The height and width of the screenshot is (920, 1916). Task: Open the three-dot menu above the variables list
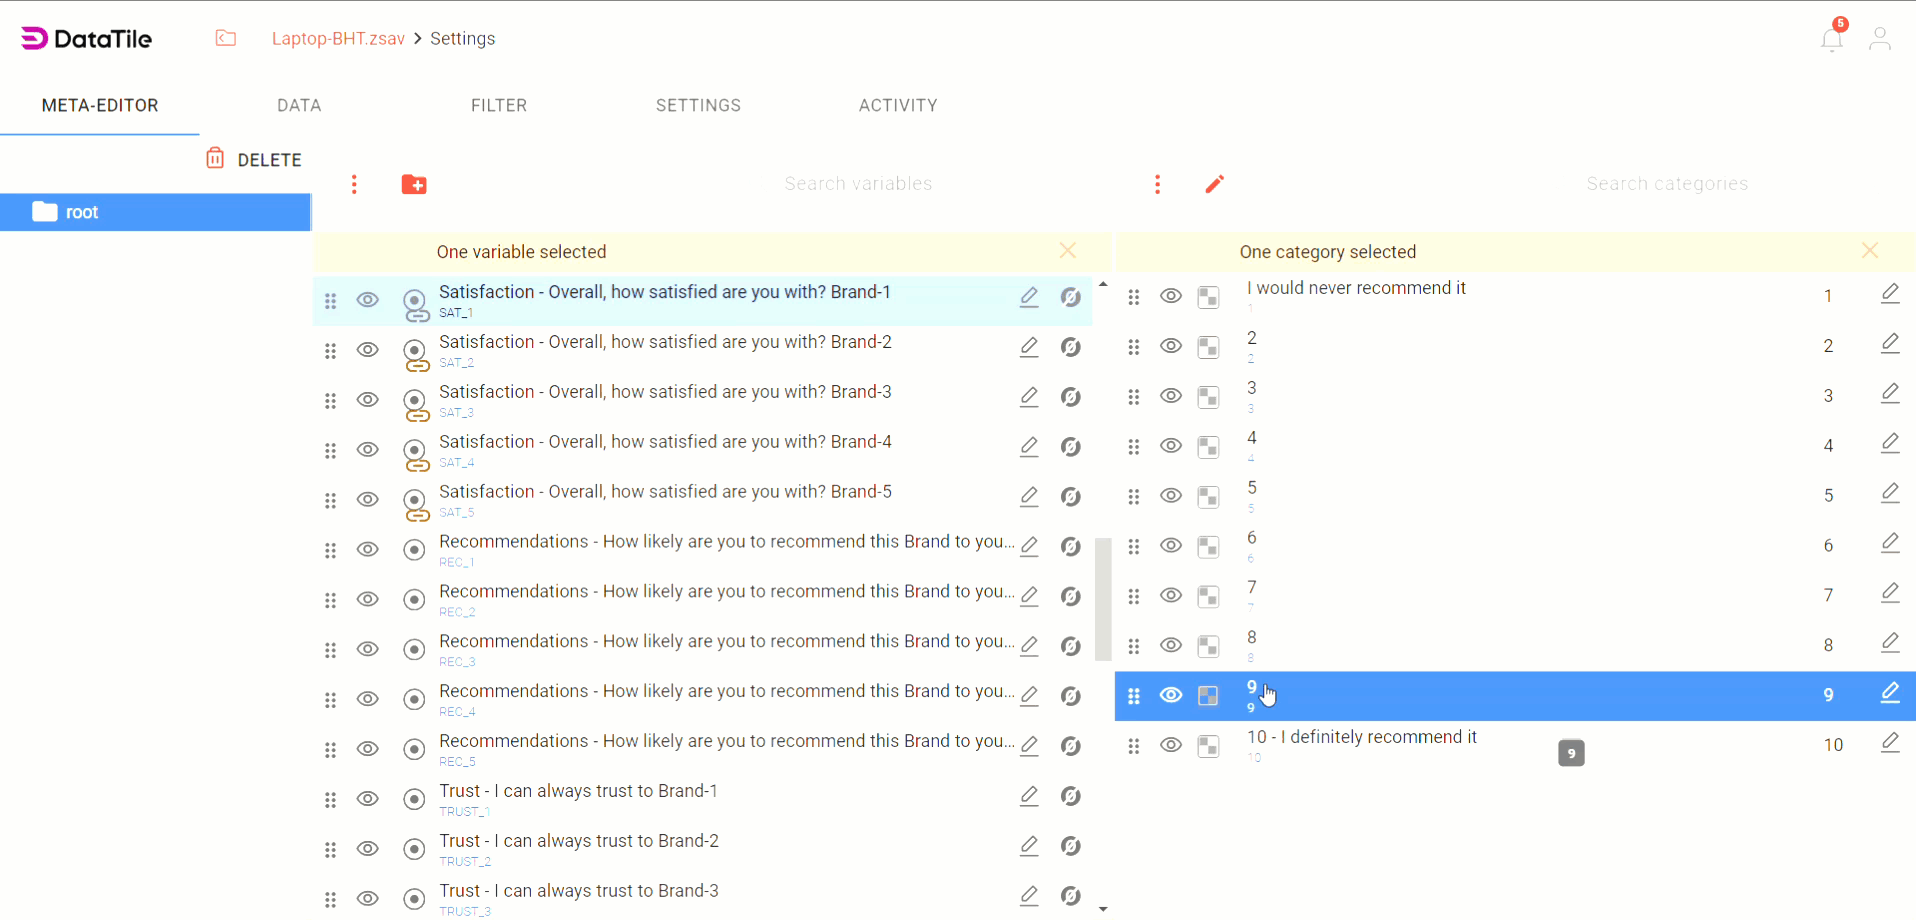click(354, 184)
